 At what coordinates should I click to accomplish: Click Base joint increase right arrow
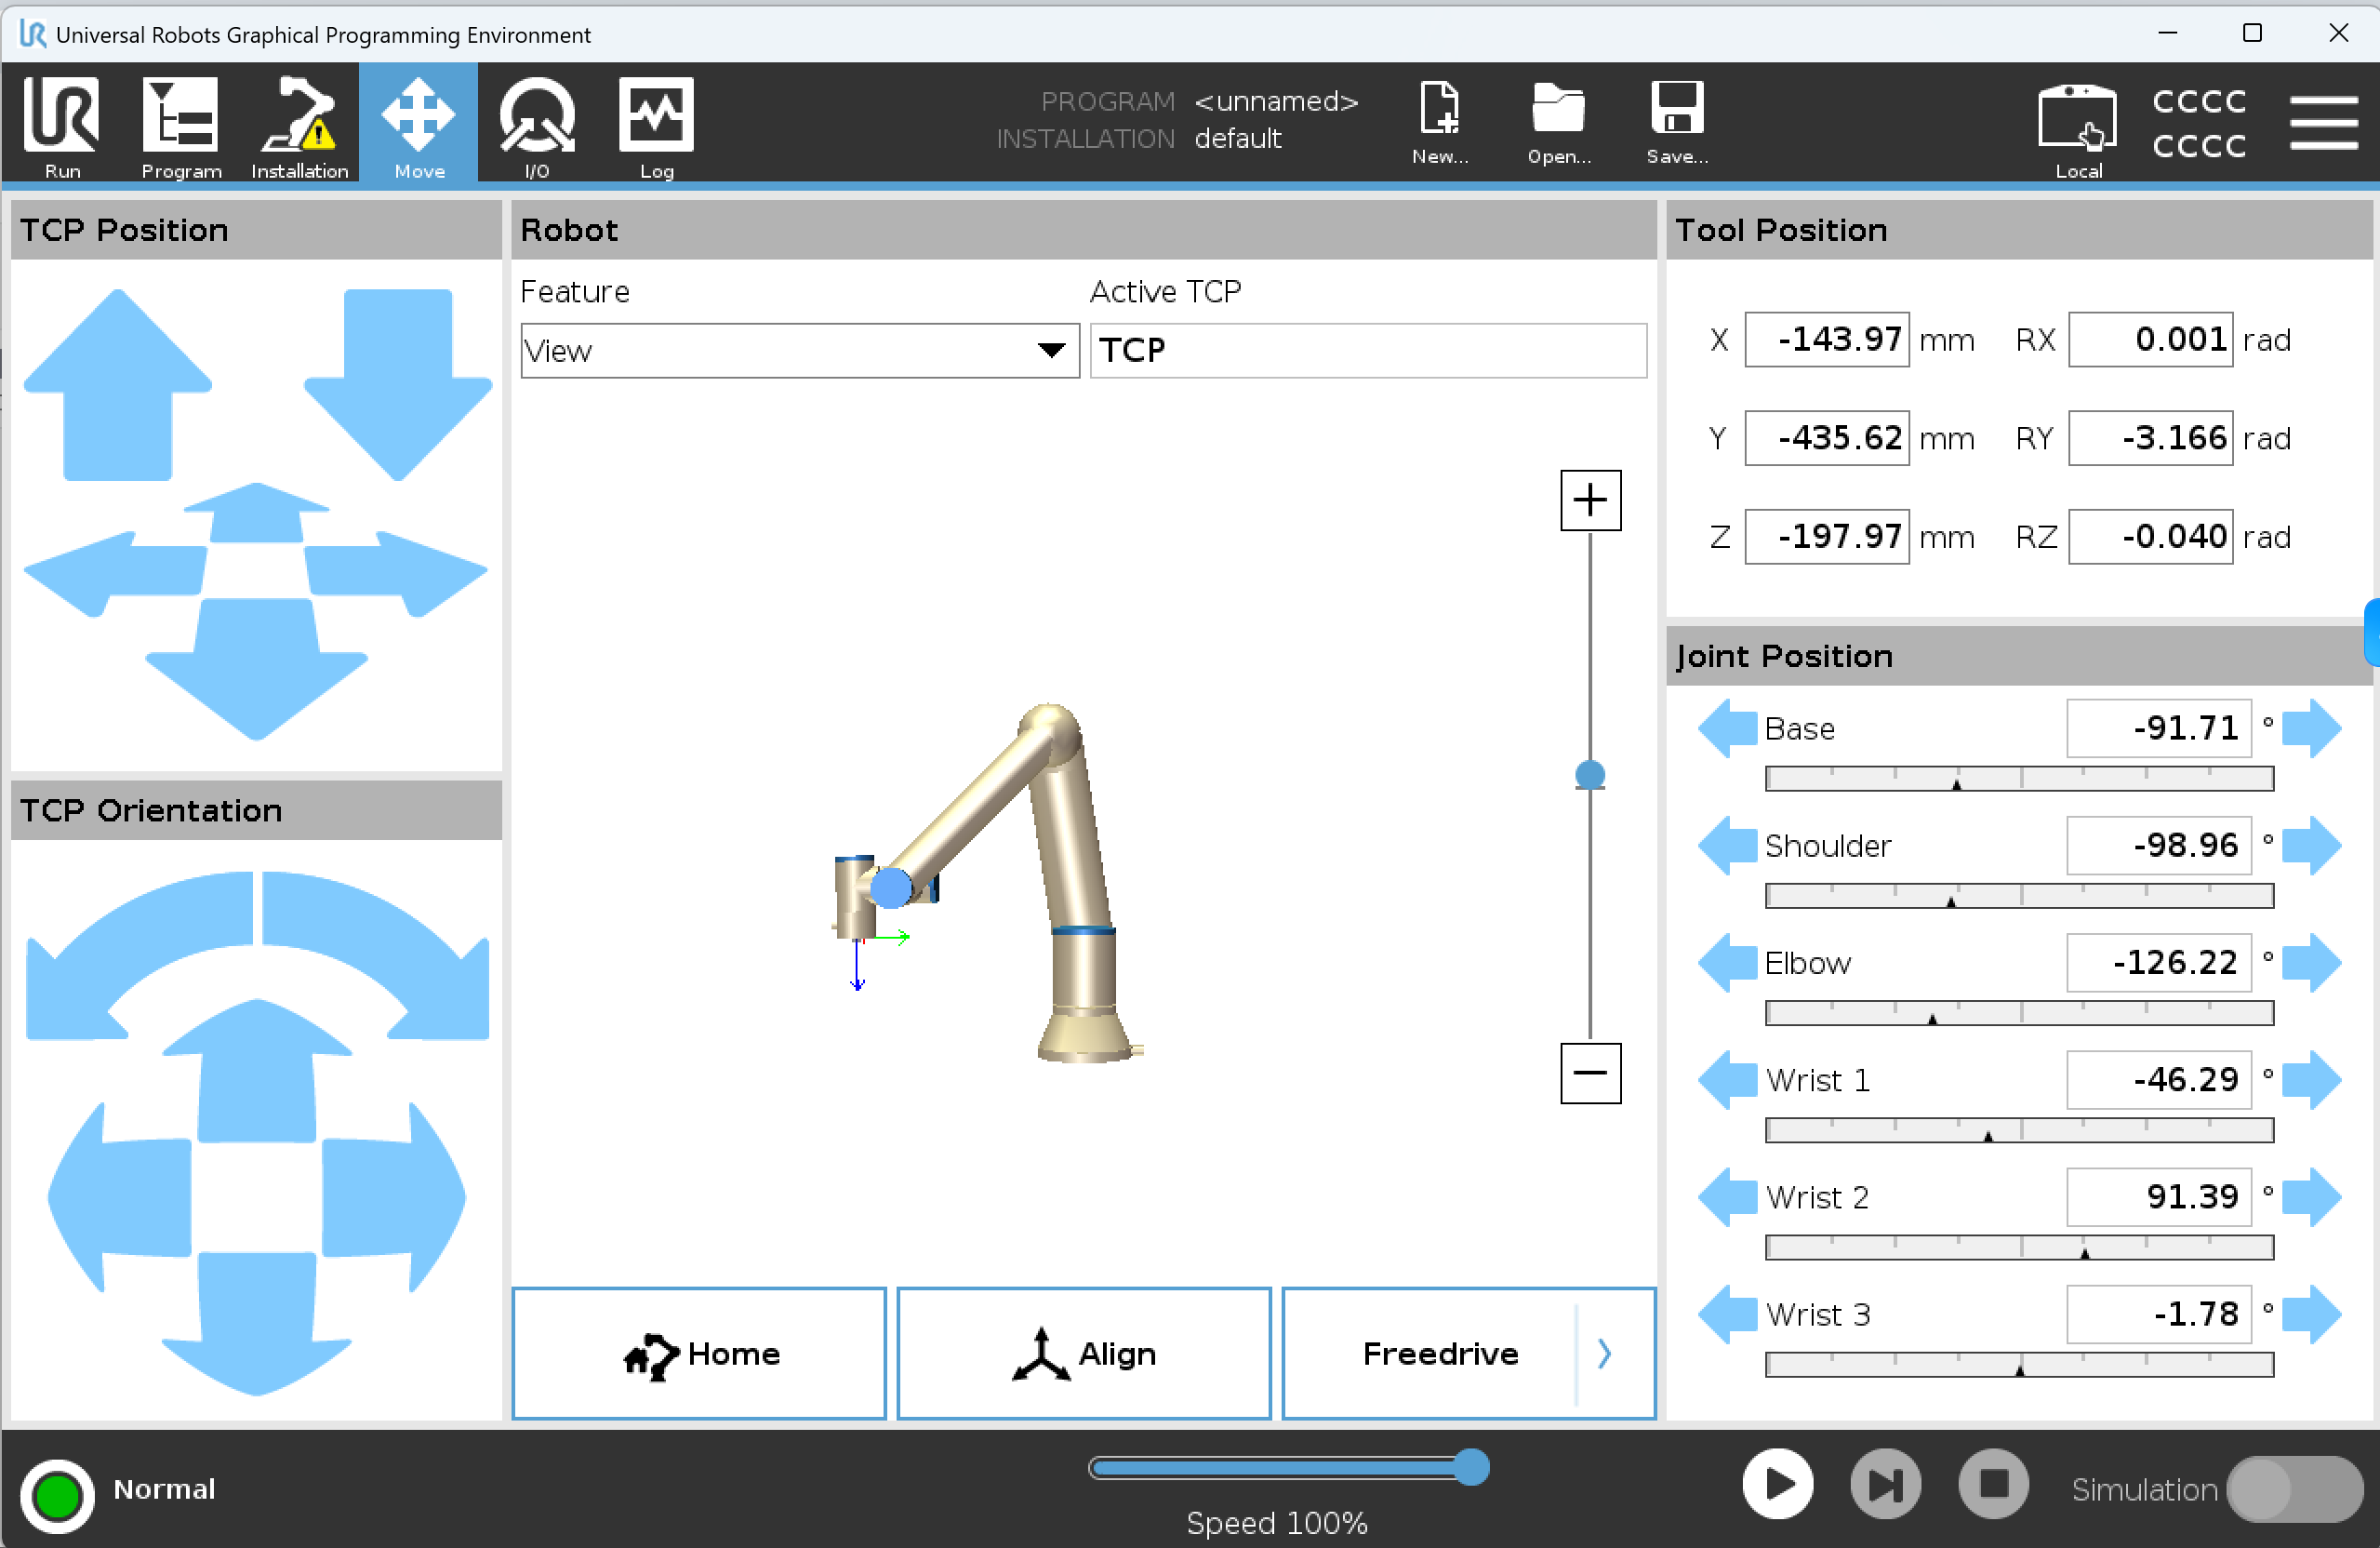2311,728
